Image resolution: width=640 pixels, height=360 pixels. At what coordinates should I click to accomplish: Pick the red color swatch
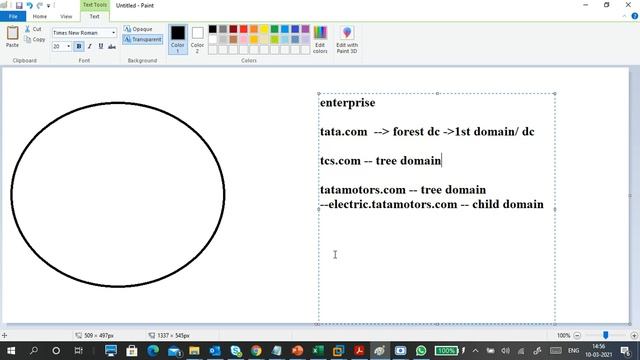pos(243,29)
